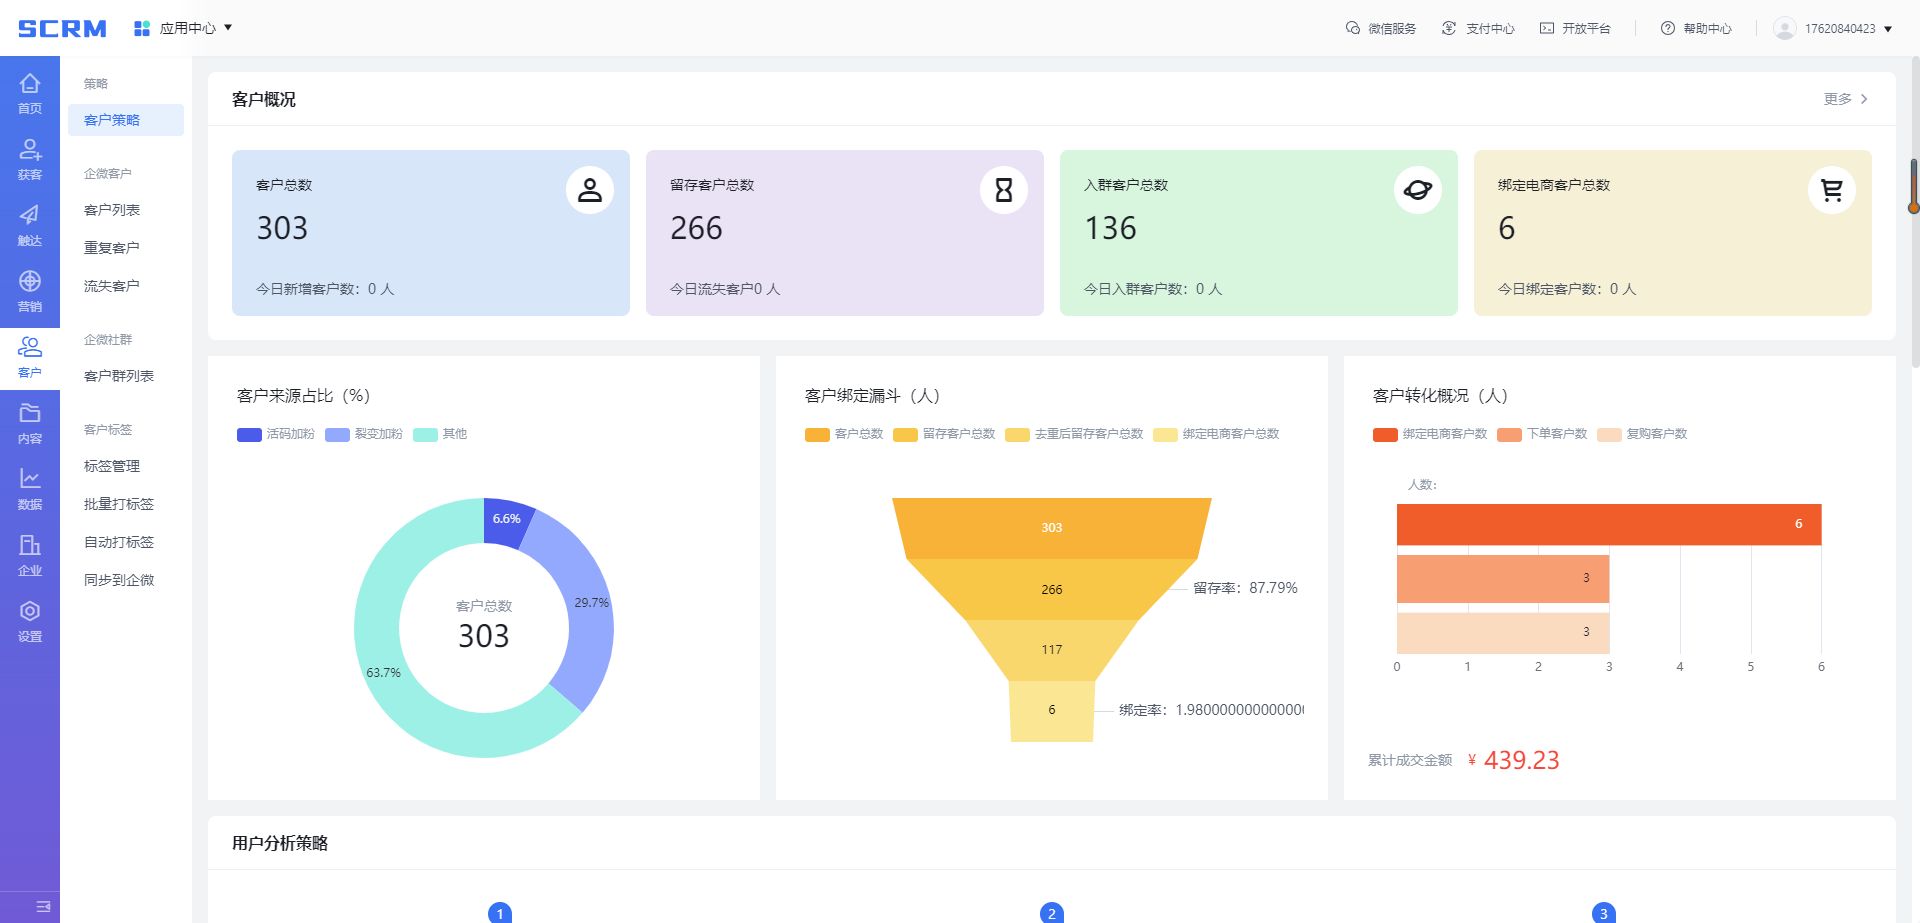Toggle 留存客户总数 legend in funnel chart
The image size is (1920, 923).
click(944, 434)
